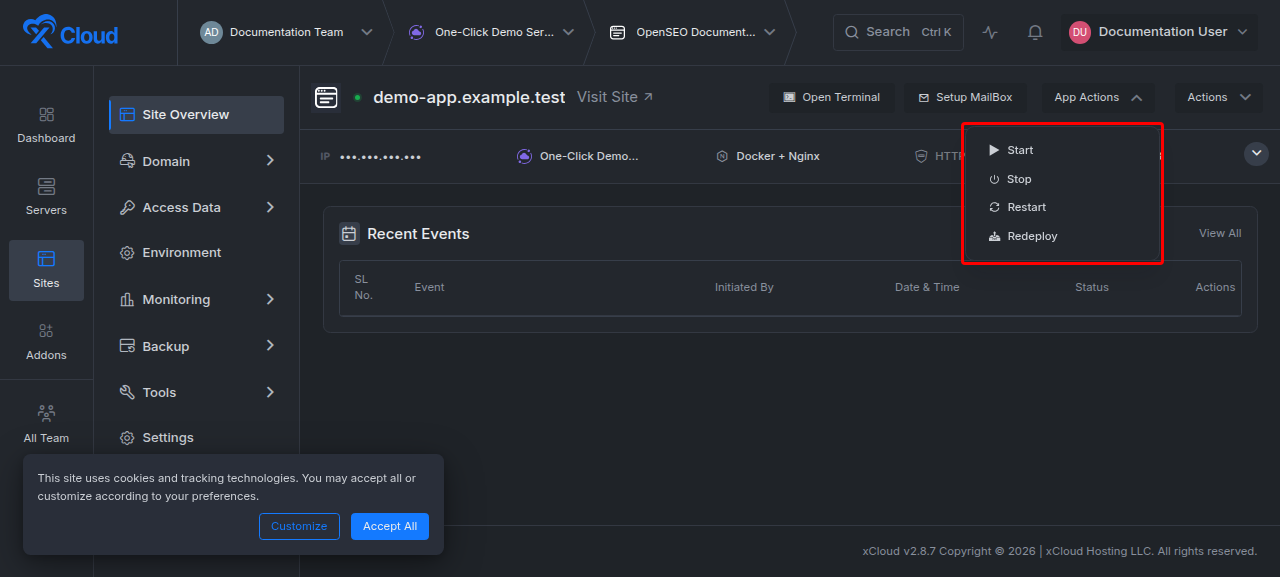Click the Docker + Nginx stack icon
The image size is (1280, 577).
coord(722,156)
